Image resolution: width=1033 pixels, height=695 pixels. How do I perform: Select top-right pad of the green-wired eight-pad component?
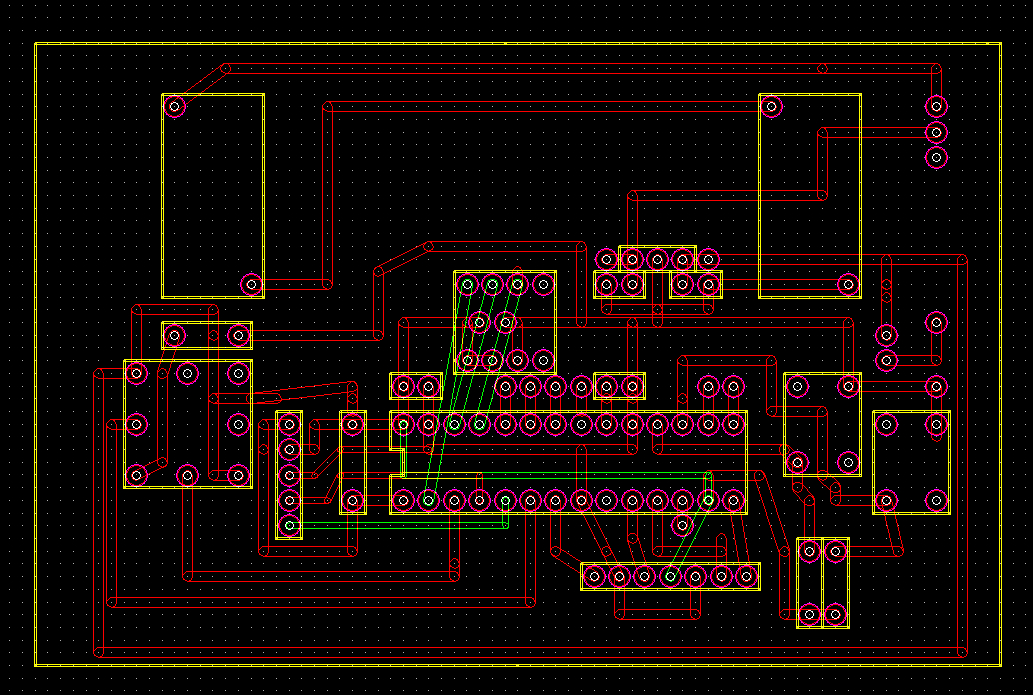[543, 285]
